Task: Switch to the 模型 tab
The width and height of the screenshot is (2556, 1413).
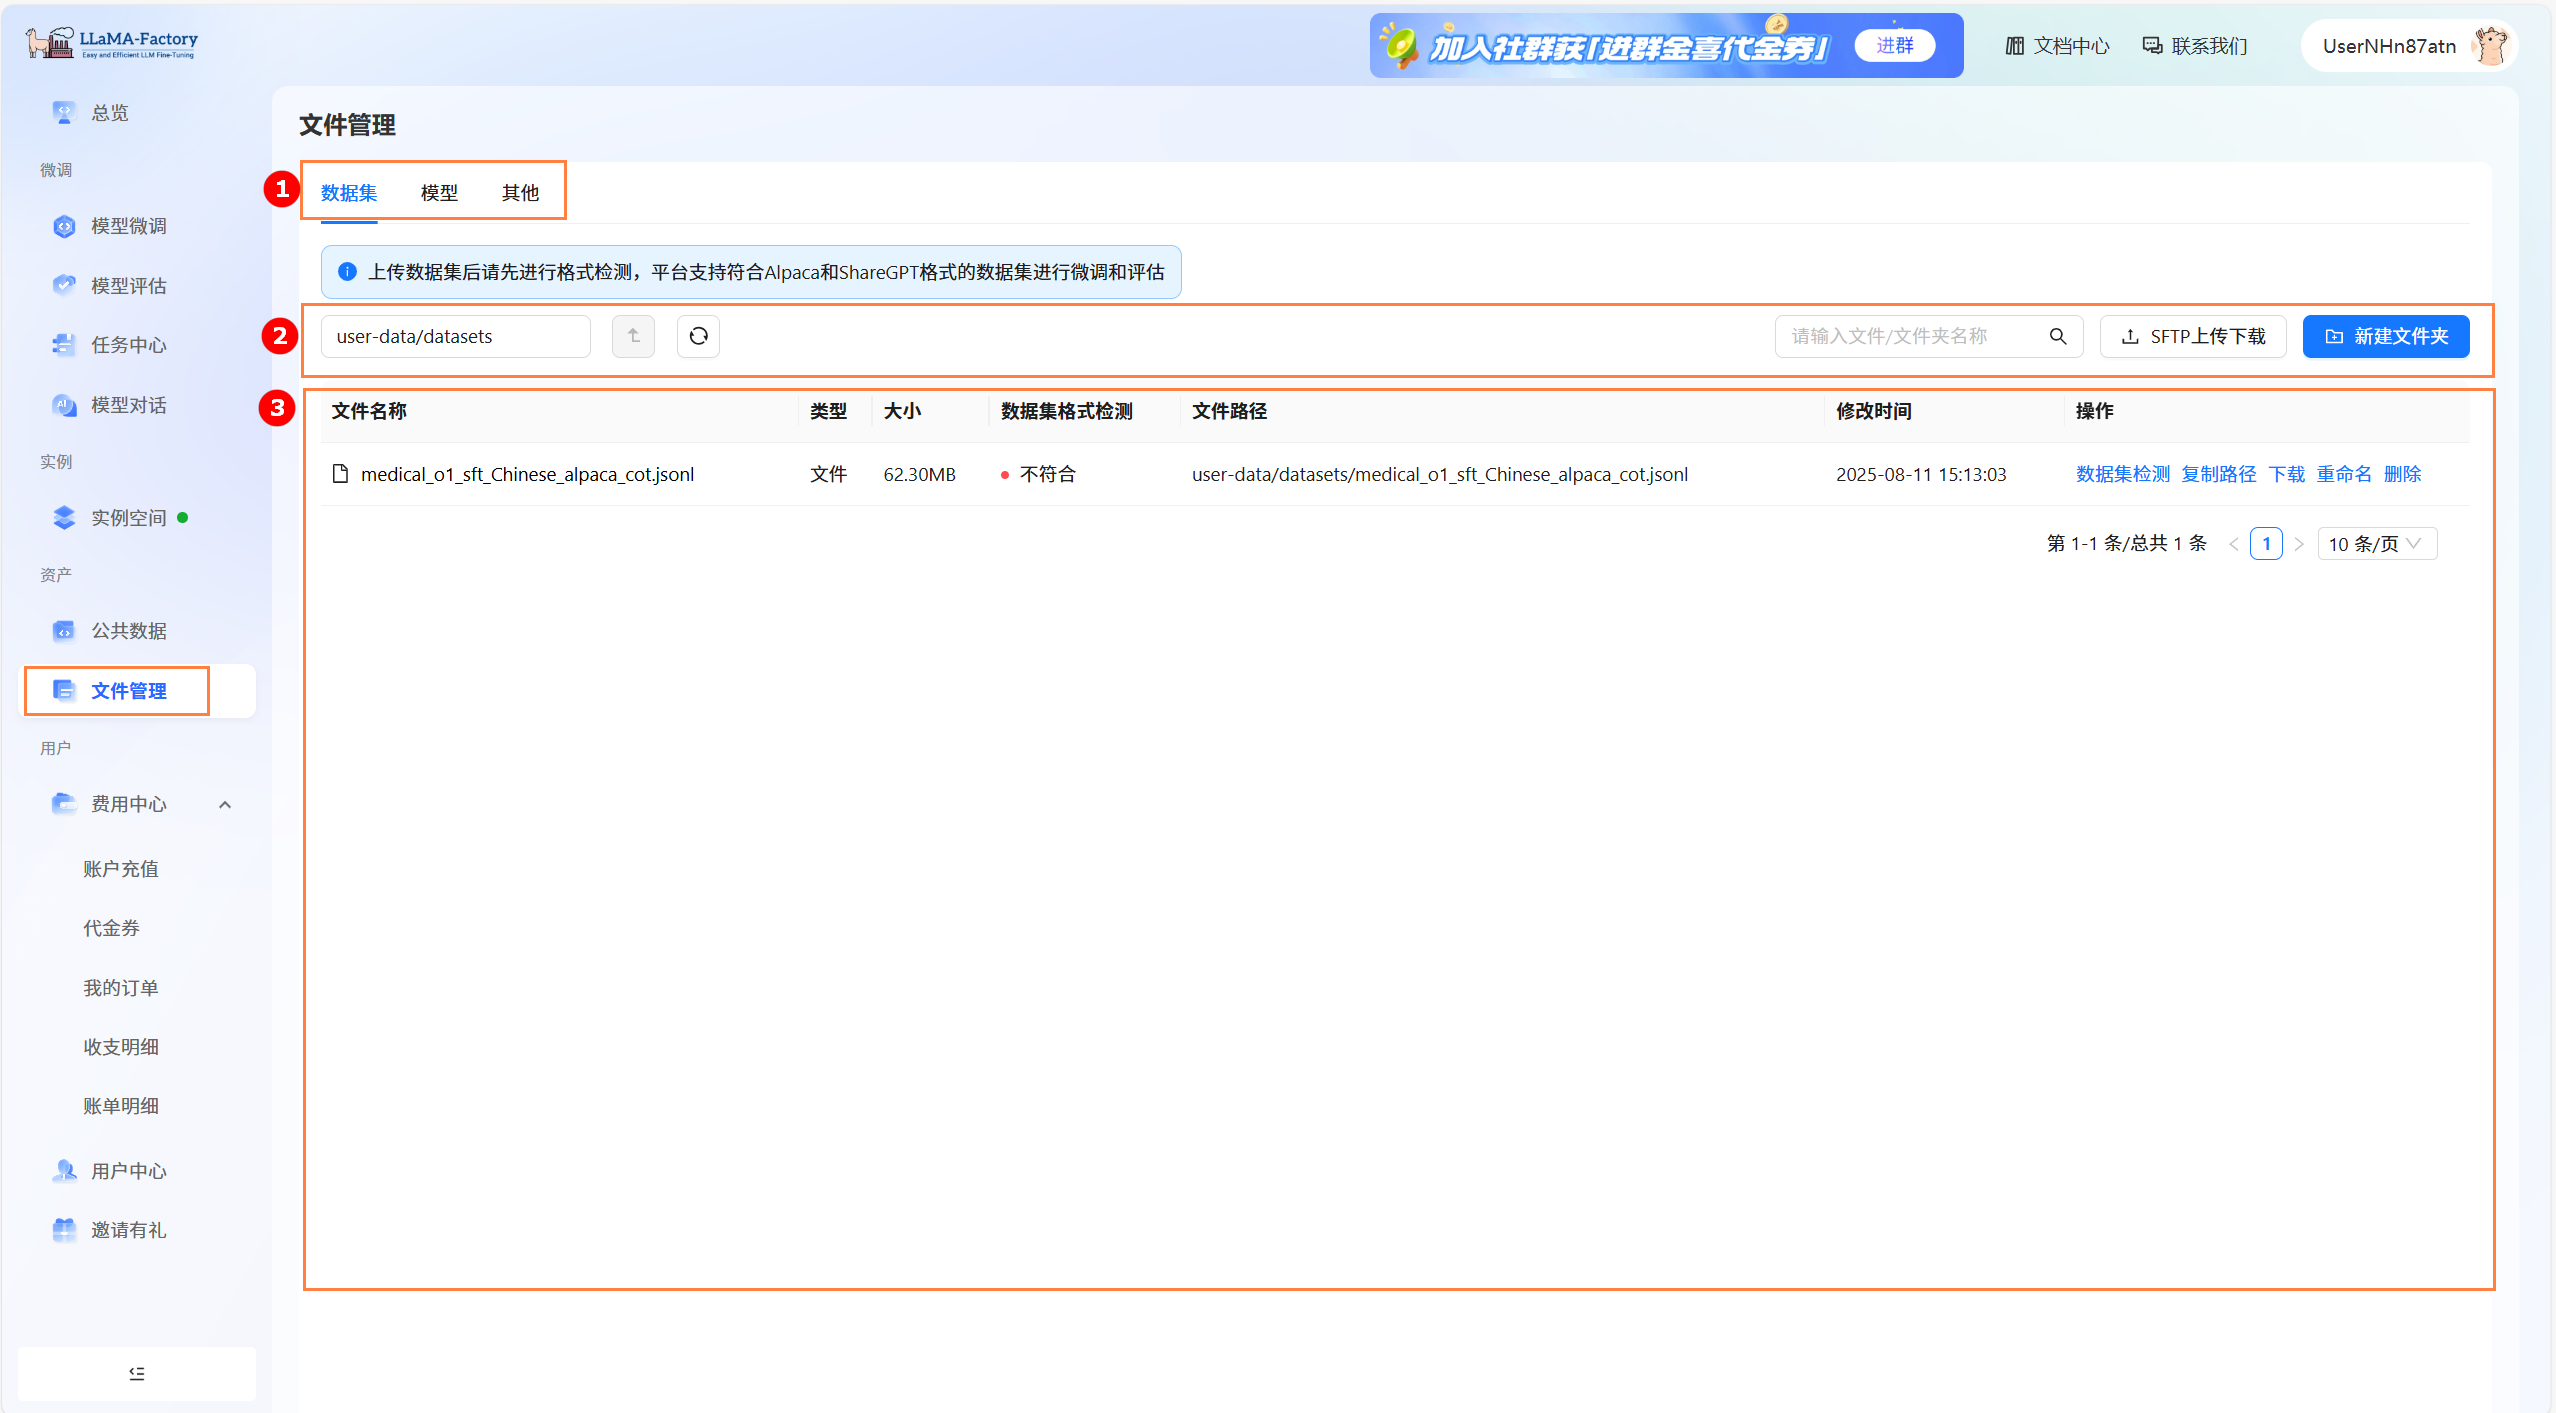Action: pyautogui.click(x=439, y=193)
